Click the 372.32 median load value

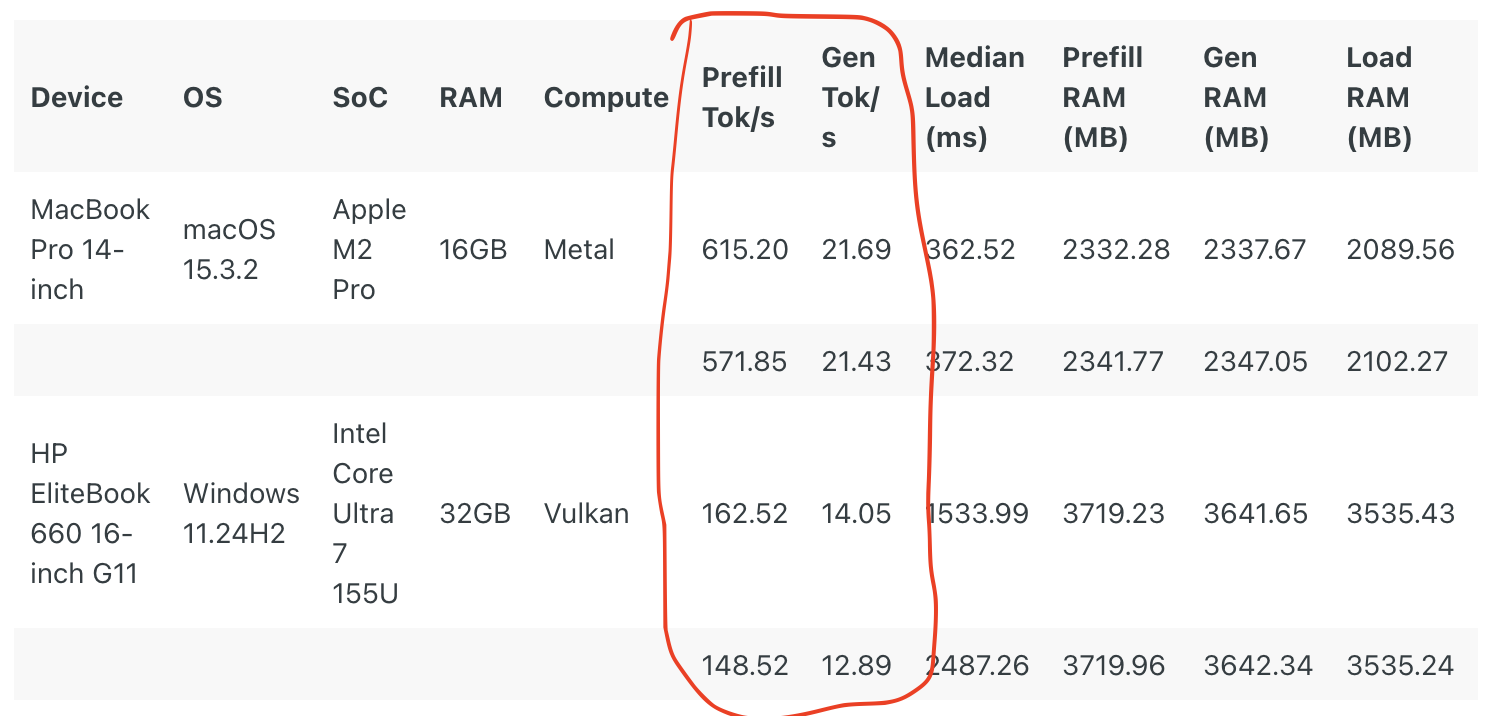click(970, 361)
